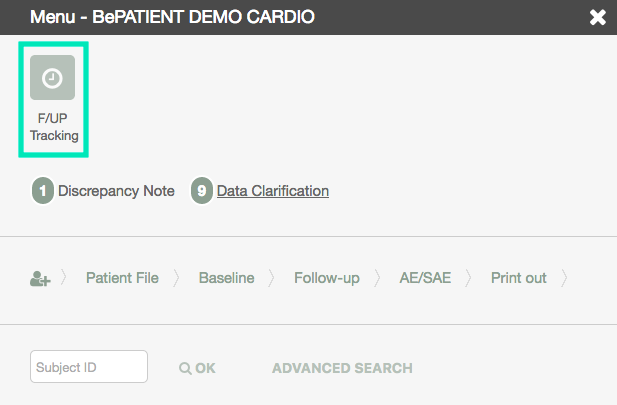The image size is (617, 405).
Task: Focus the Subject ID input field
Action: pyautogui.click(x=89, y=366)
